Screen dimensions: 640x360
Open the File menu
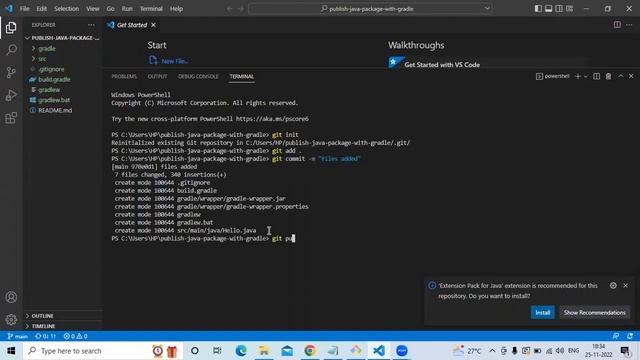24,9
